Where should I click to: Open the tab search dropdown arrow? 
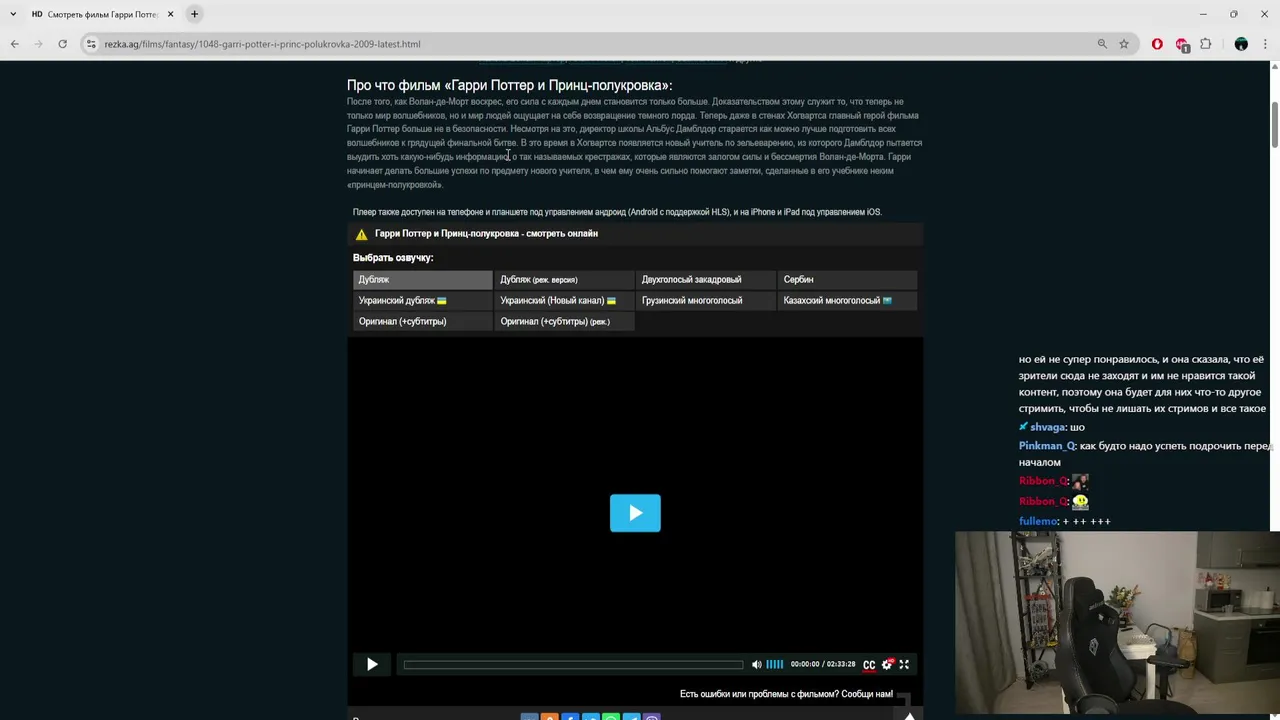tap(13, 14)
